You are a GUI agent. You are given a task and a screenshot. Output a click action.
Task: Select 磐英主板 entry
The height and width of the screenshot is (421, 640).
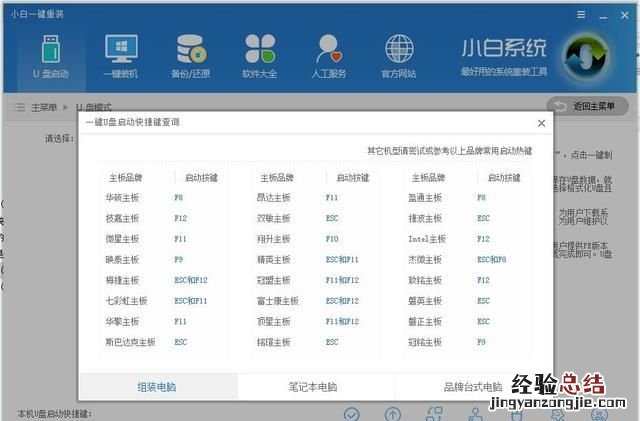425,301
